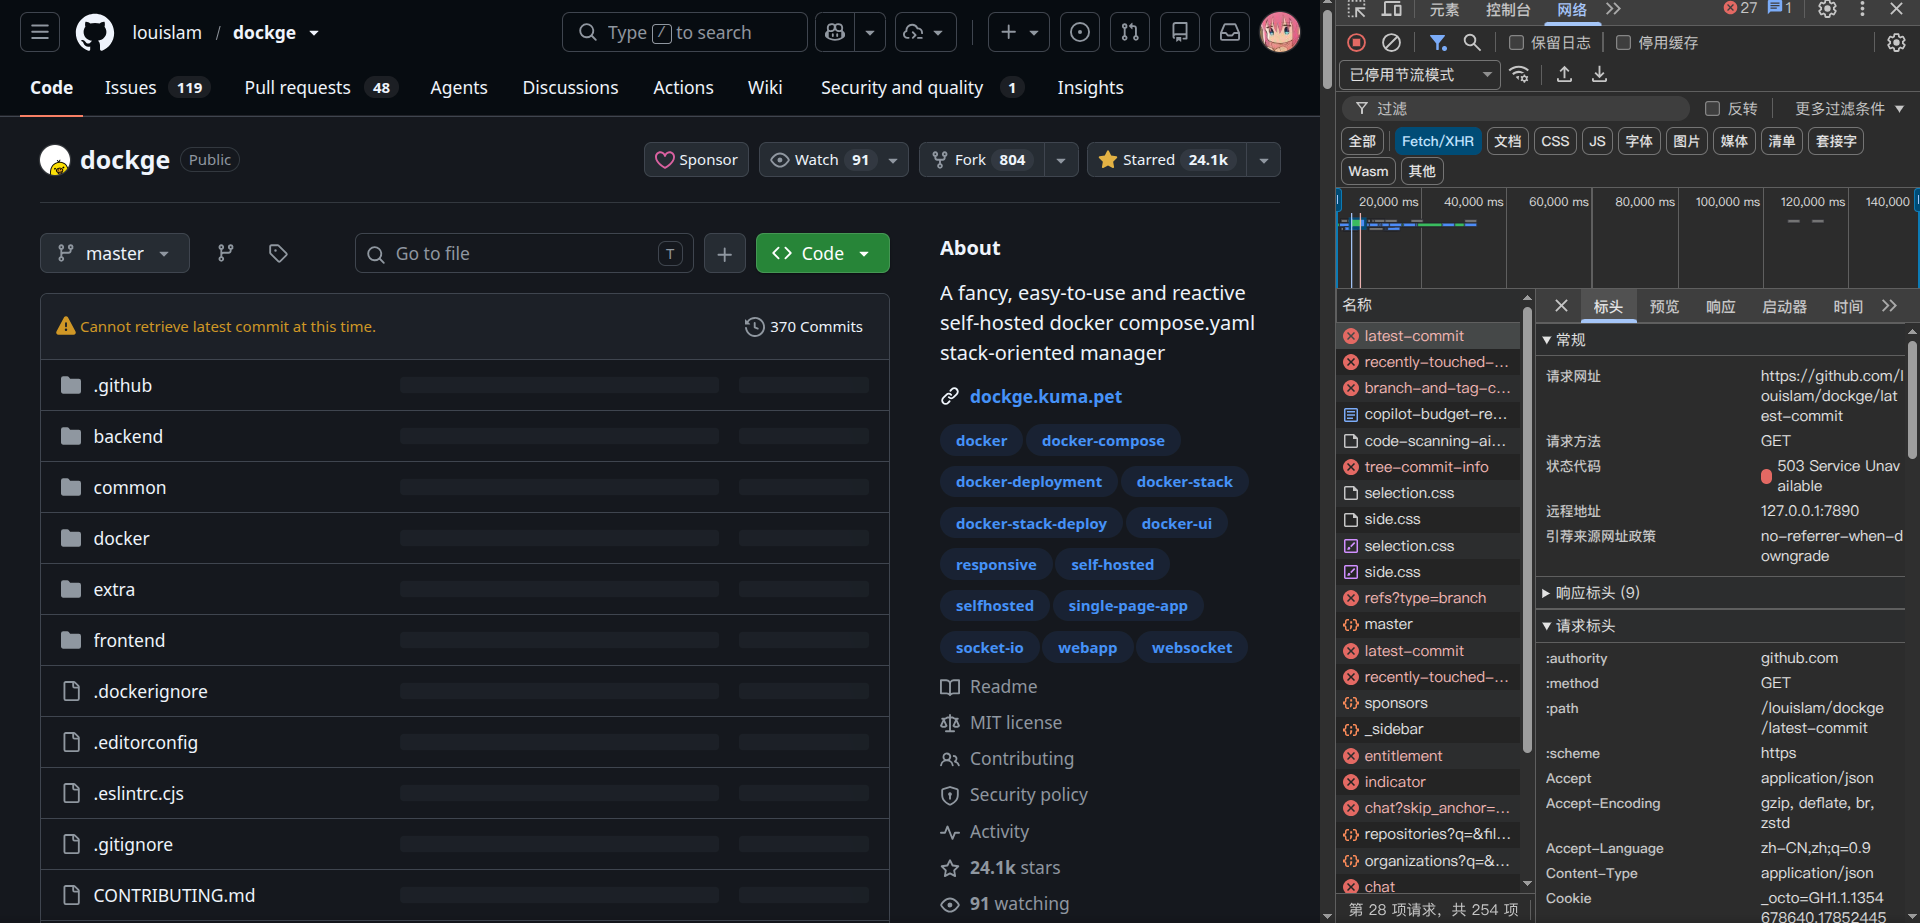Filter requests by Wasm type

(x=1368, y=171)
